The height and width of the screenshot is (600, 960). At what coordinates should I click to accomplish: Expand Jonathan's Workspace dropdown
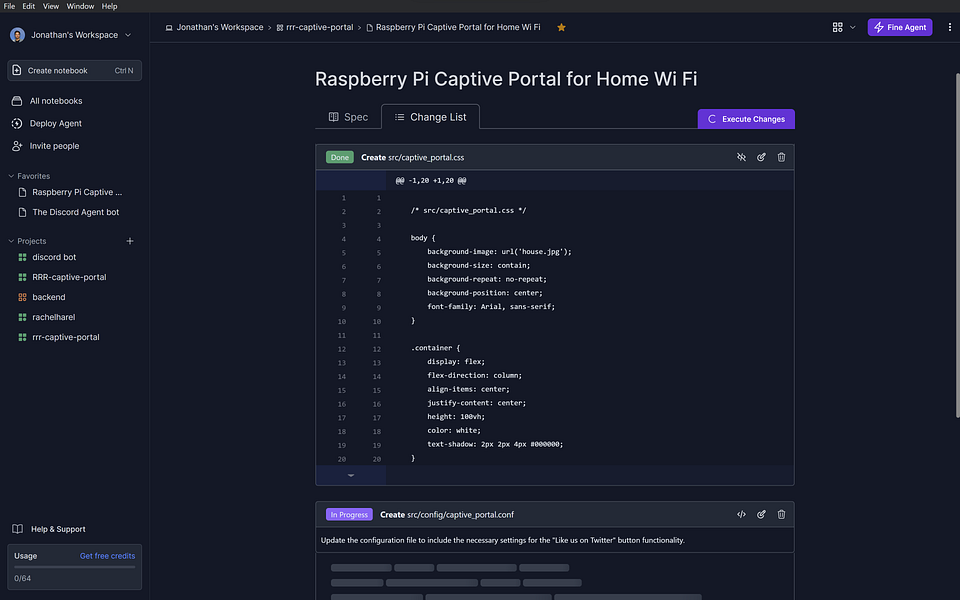point(128,35)
